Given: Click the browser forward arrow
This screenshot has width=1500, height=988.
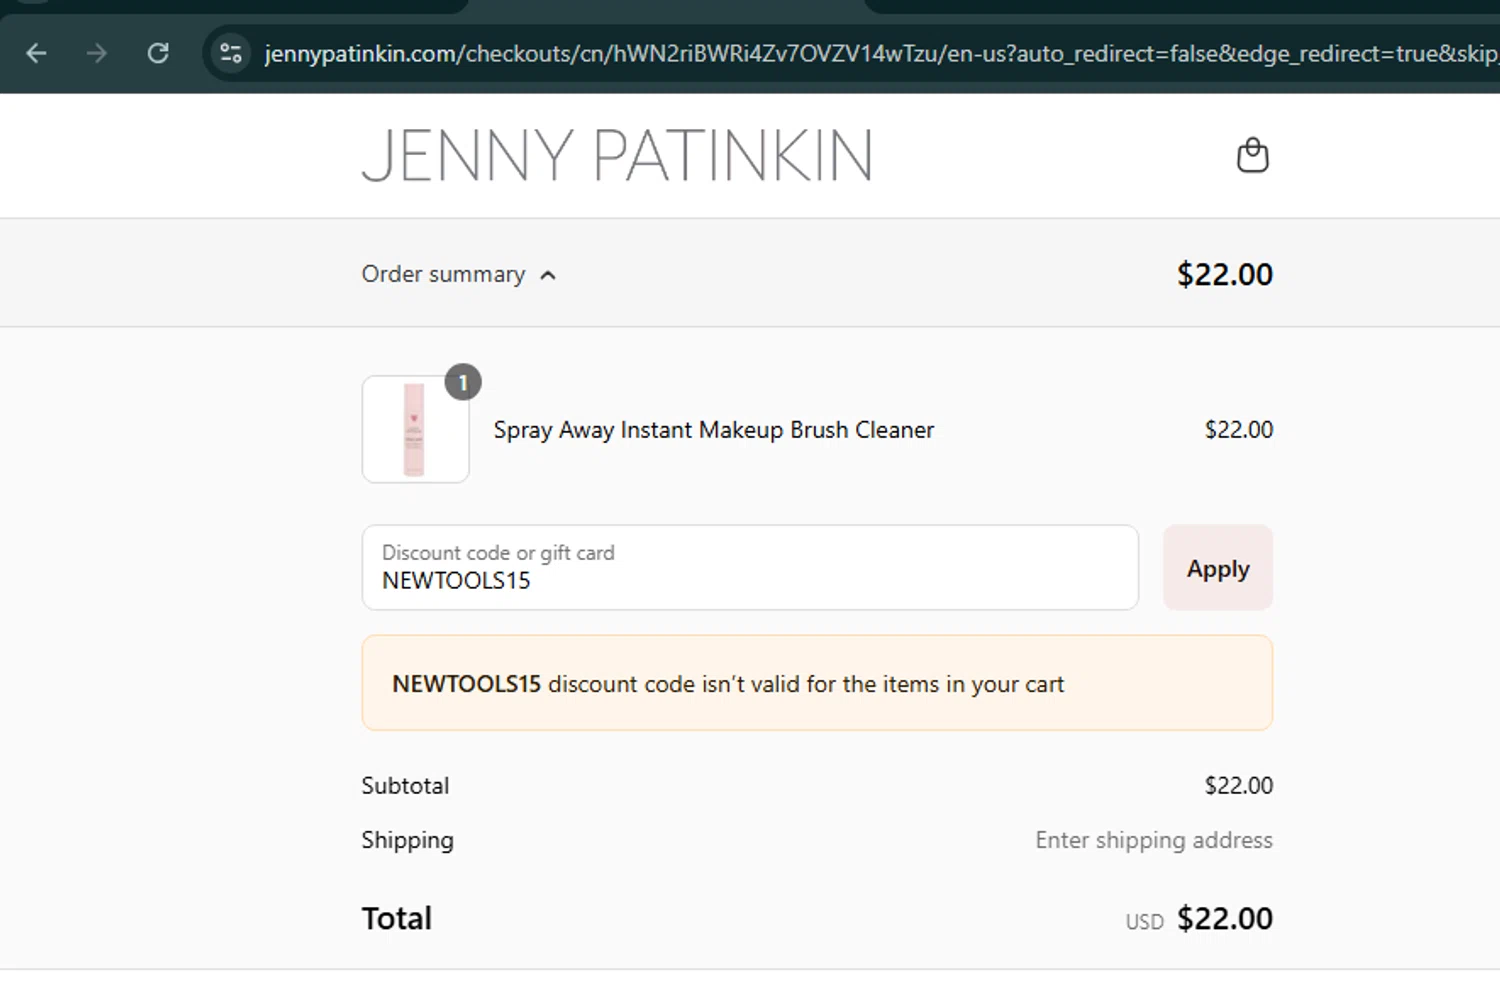Looking at the screenshot, I should click(x=97, y=53).
